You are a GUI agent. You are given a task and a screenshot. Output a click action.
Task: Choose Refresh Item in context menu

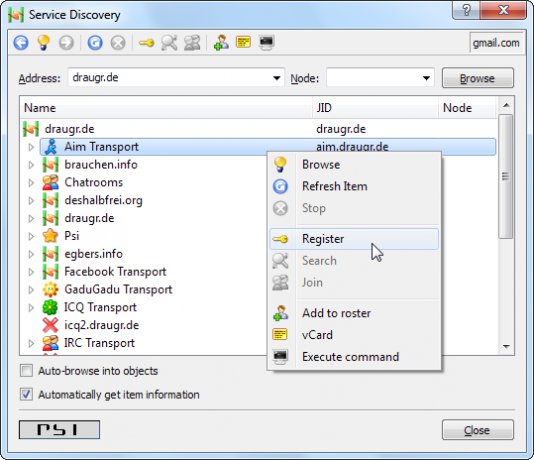(x=354, y=187)
